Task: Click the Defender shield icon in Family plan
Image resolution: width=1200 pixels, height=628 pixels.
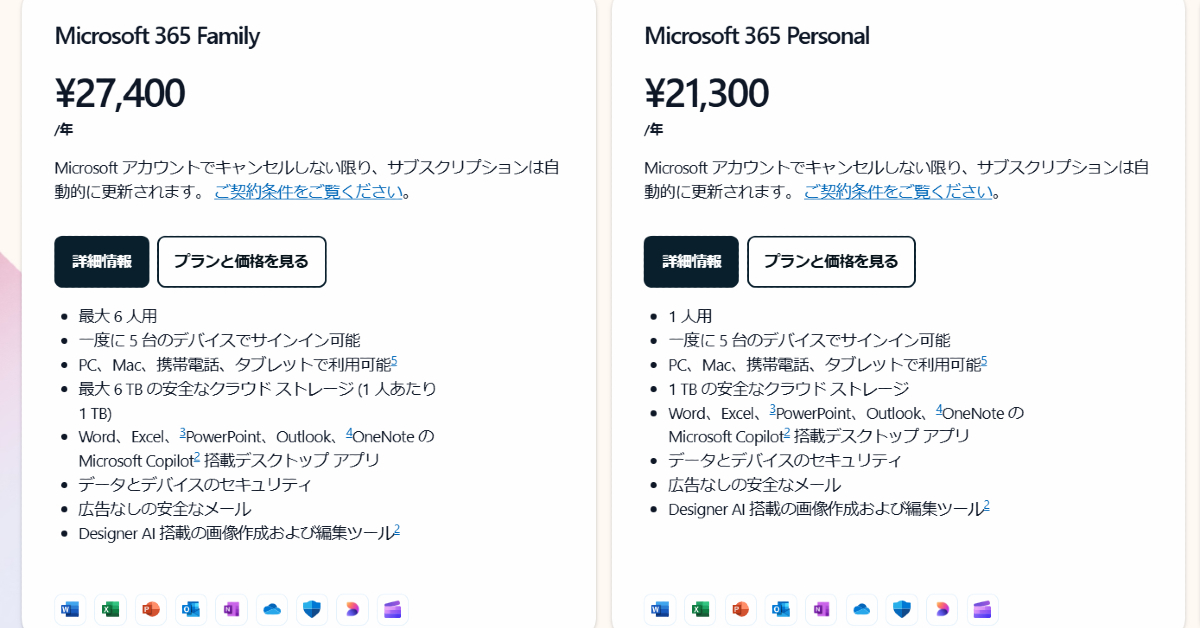Action: [312, 609]
